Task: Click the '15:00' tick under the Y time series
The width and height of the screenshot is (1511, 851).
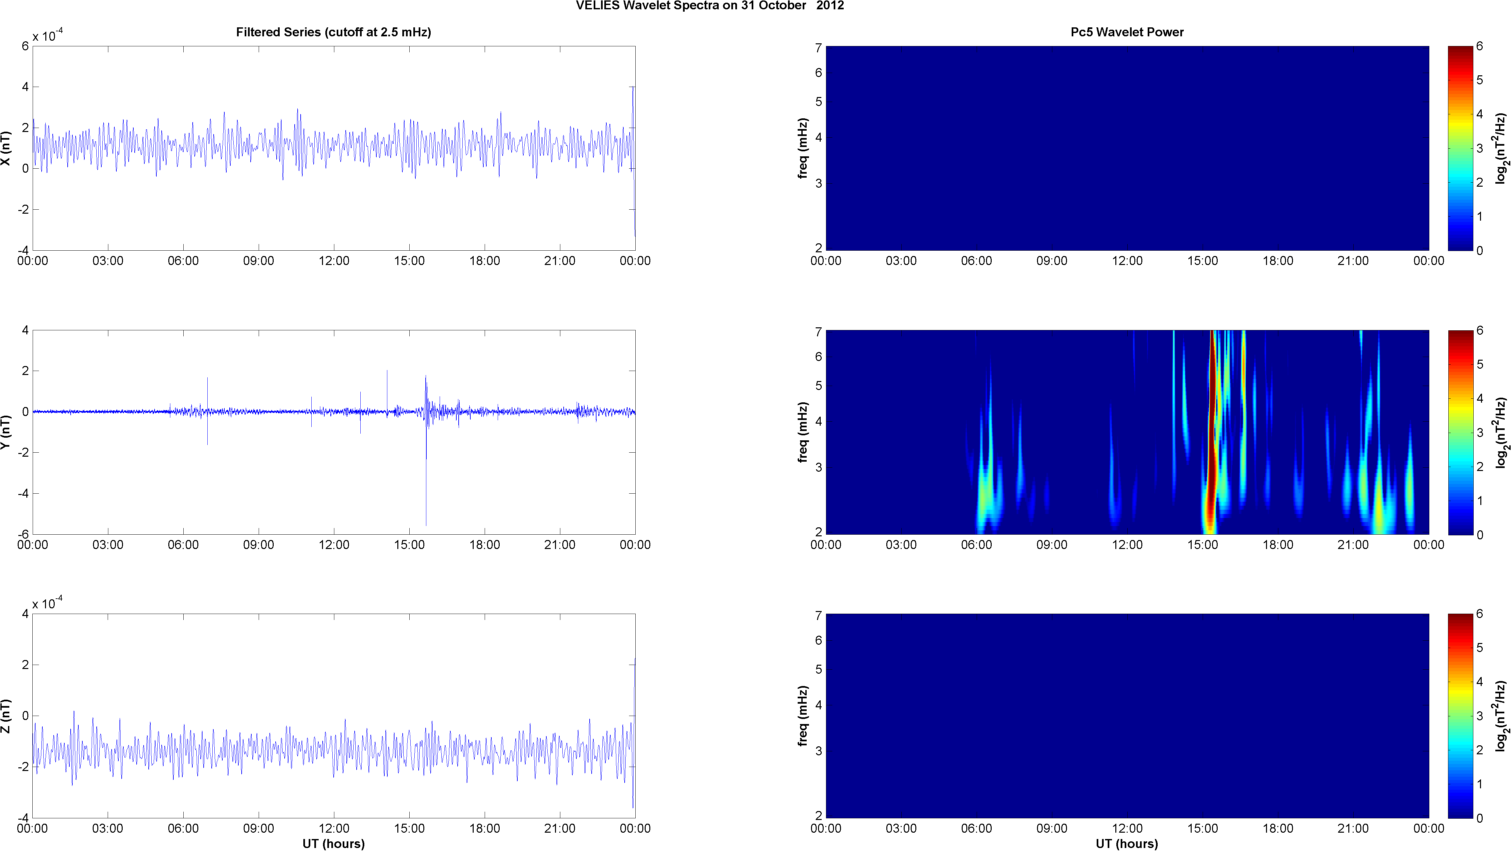Action: 409,545
